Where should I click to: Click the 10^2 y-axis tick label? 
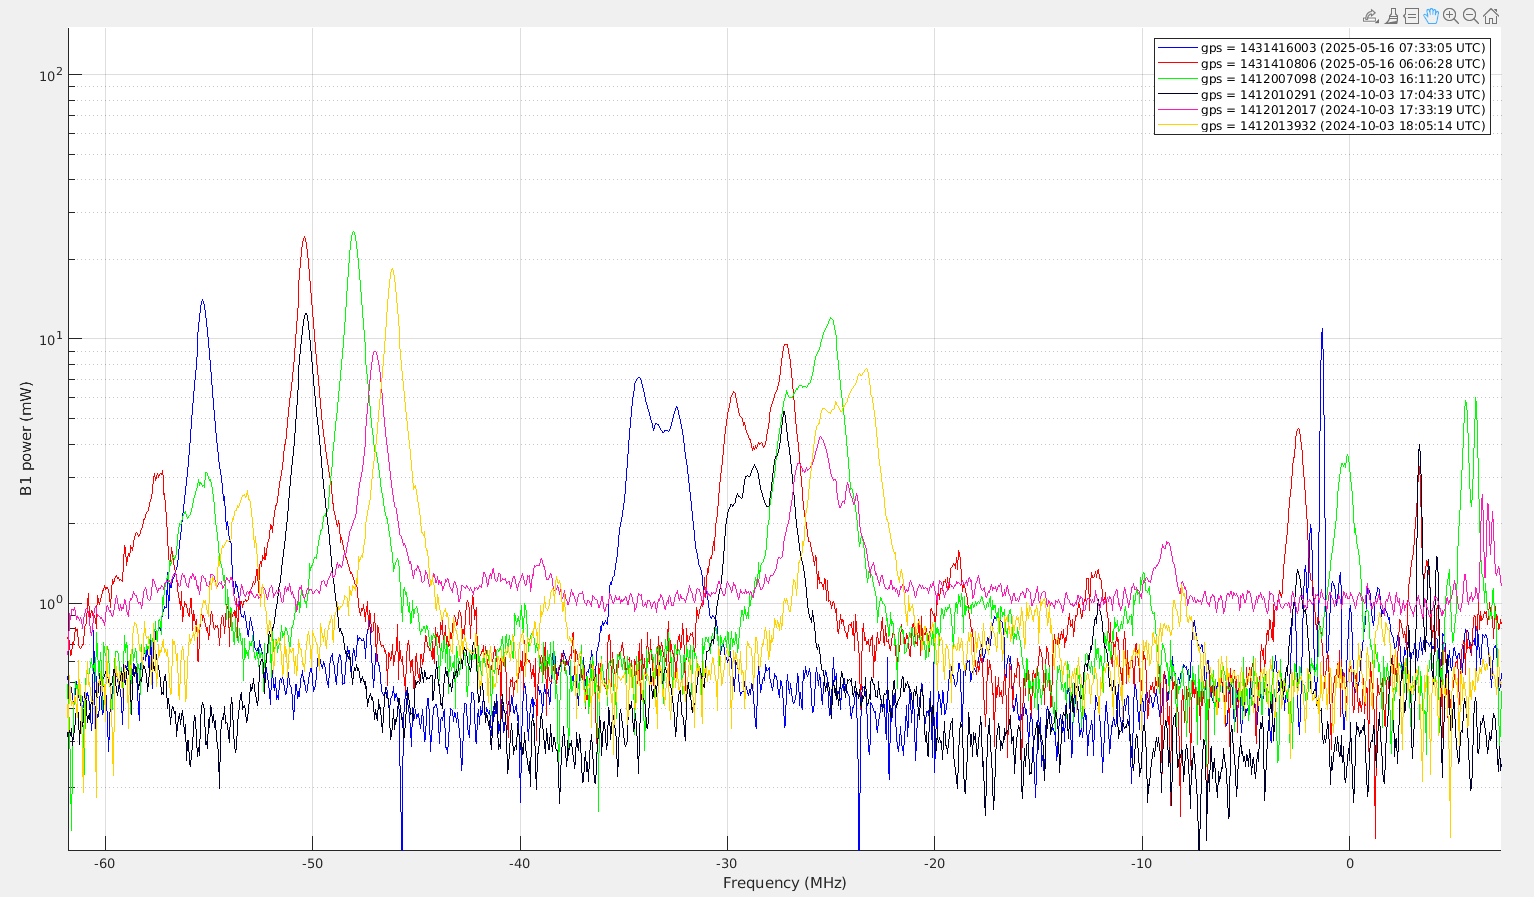[50, 75]
